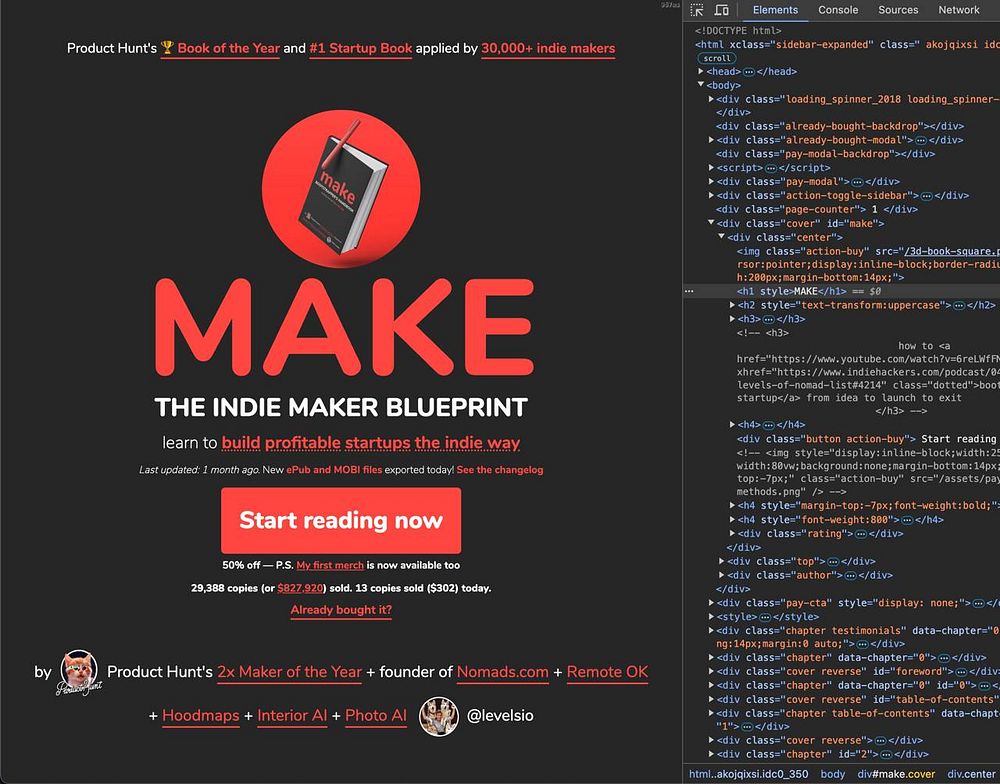Viewport: 1000px width, 784px height.
Task: Expand the style element node
Action: pyautogui.click(x=711, y=617)
